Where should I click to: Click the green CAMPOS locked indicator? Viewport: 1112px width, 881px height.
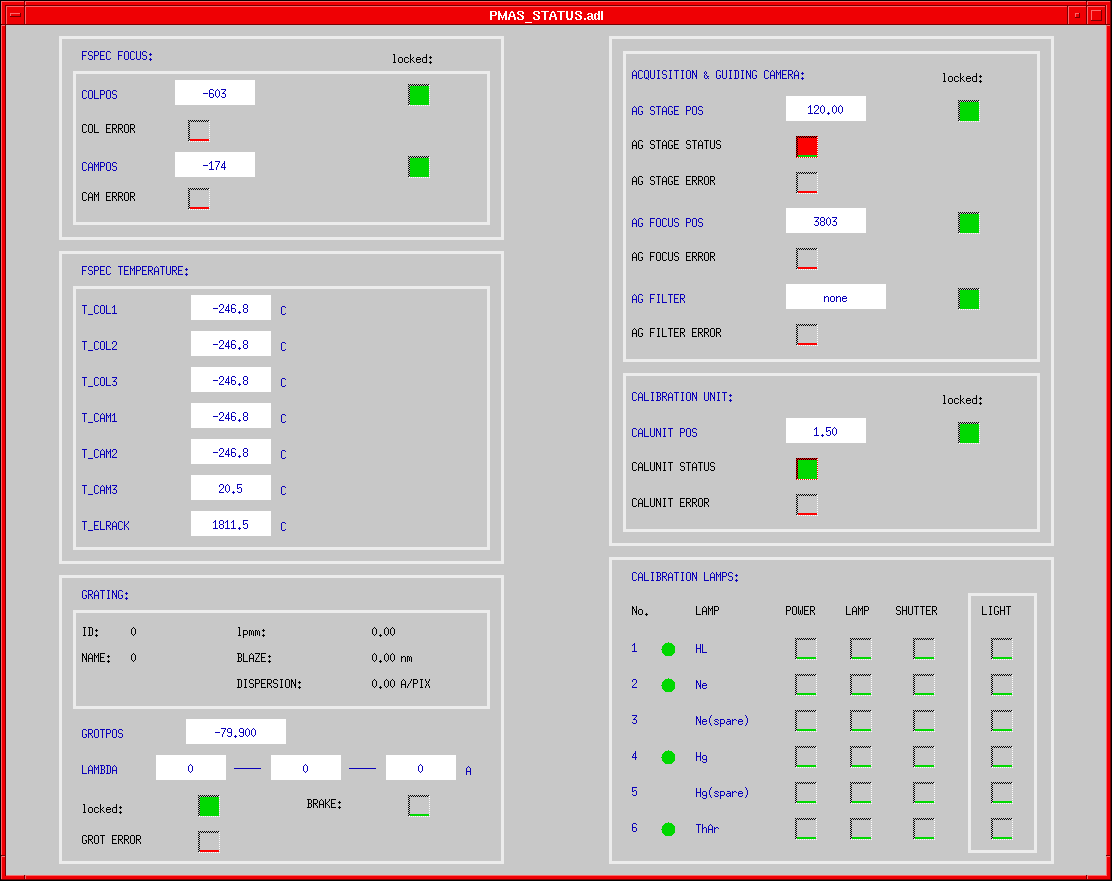(x=418, y=167)
